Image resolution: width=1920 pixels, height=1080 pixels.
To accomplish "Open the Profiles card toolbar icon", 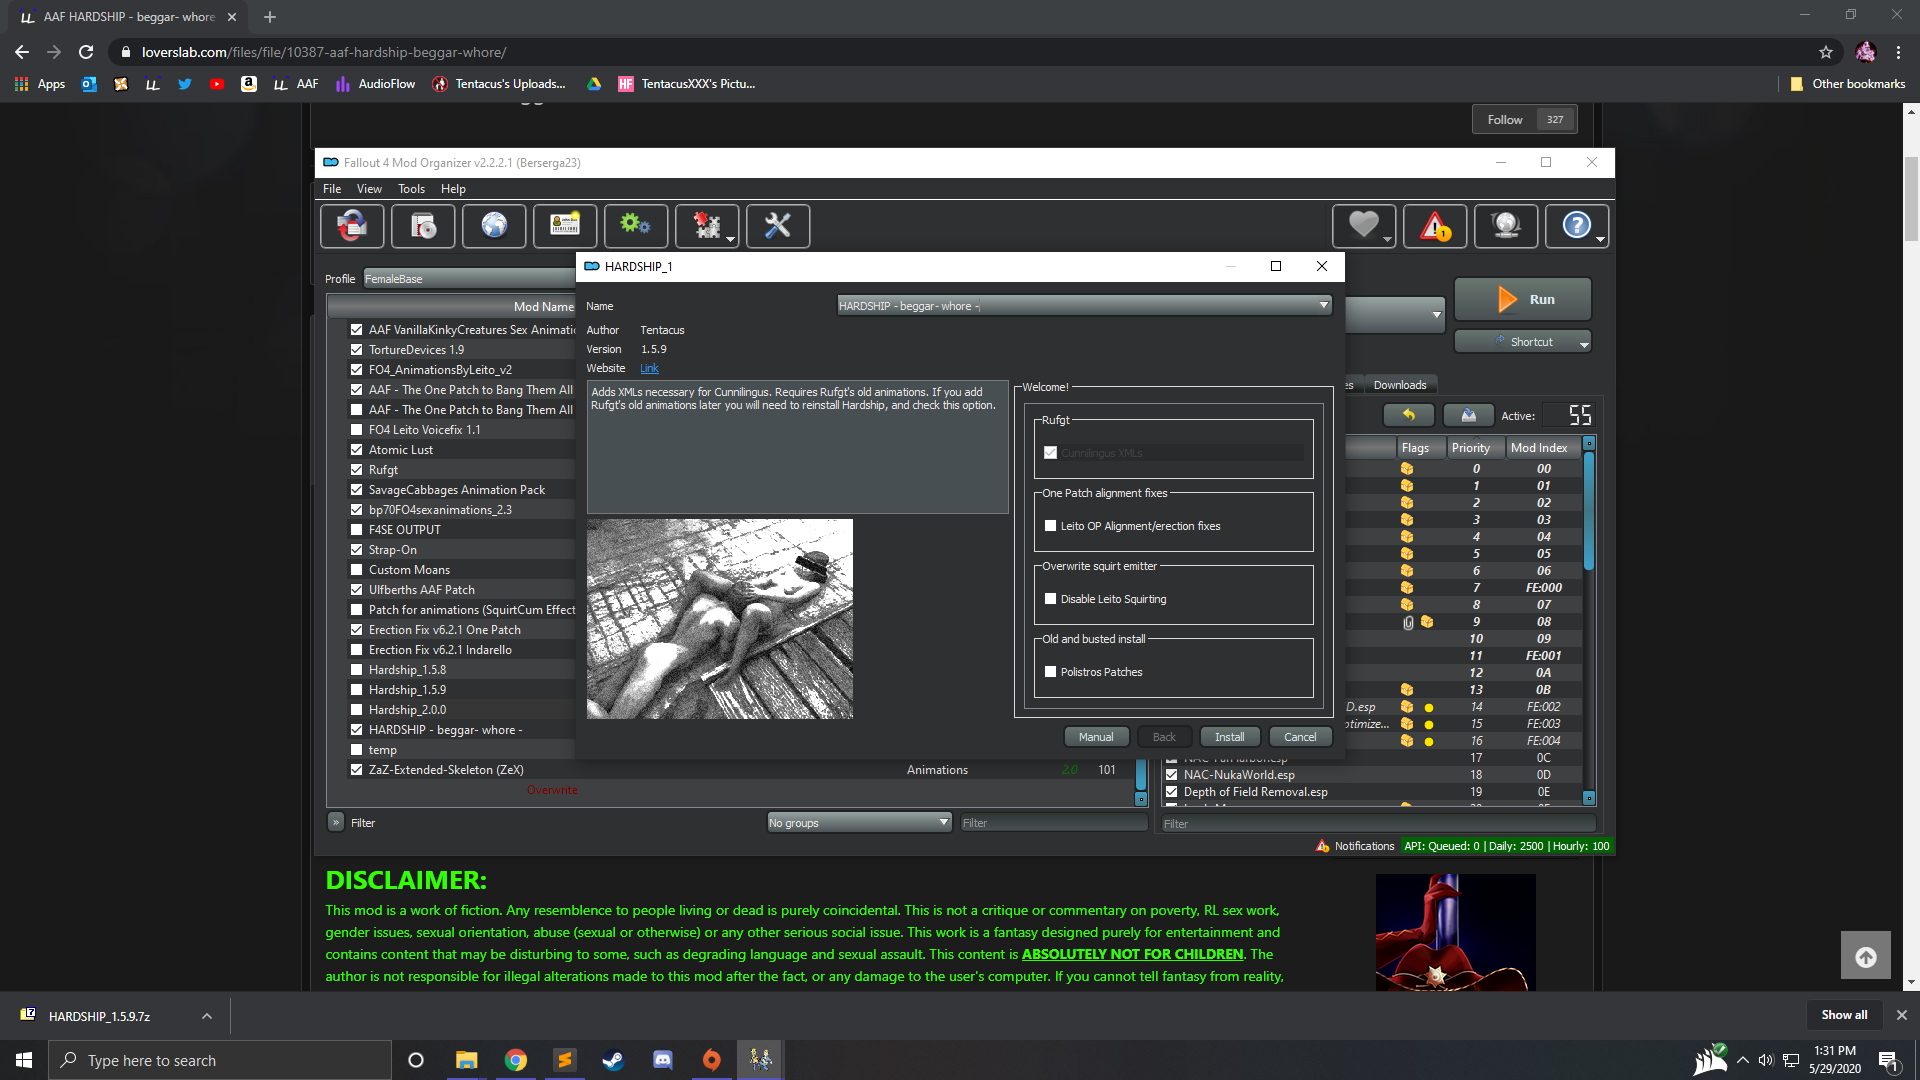I will pyautogui.click(x=565, y=226).
